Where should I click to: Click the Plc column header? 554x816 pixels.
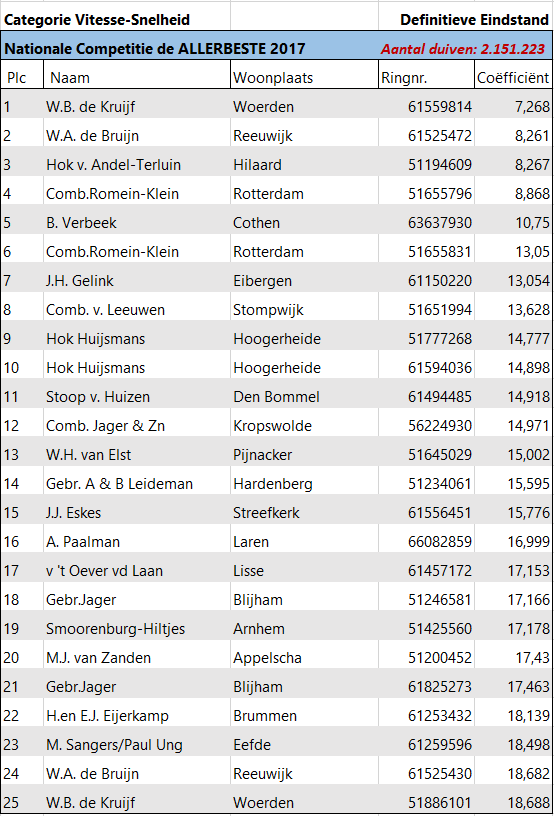(x=22, y=78)
